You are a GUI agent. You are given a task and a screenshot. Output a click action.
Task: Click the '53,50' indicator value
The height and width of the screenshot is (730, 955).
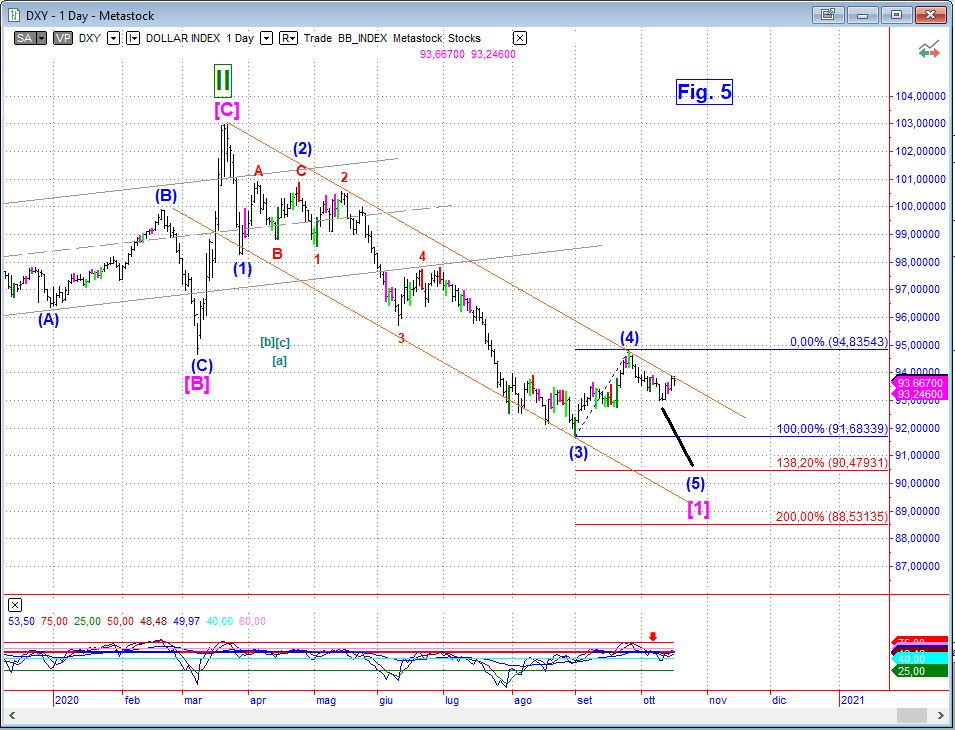[x=20, y=622]
